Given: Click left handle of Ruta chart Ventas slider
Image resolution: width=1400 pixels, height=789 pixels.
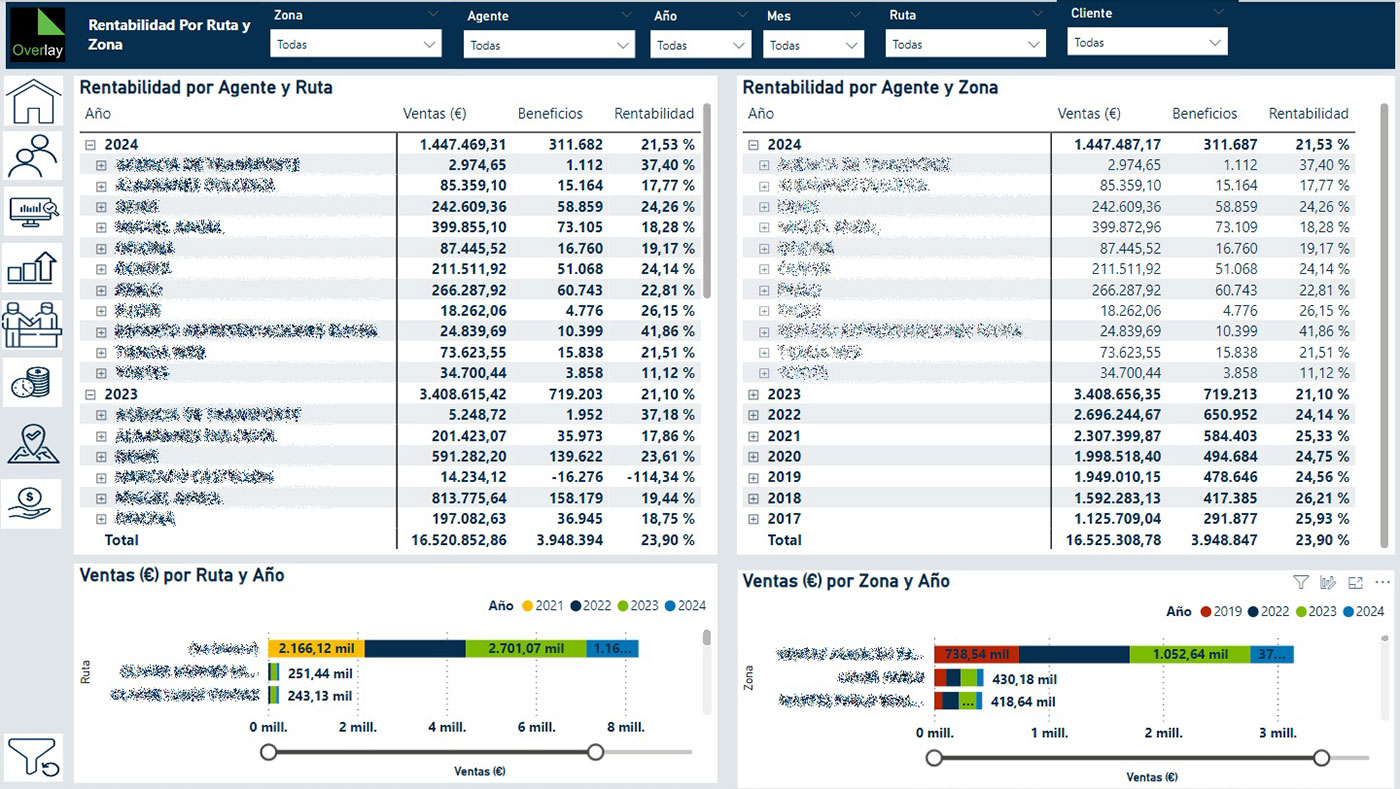Looking at the screenshot, I should click(x=269, y=752).
